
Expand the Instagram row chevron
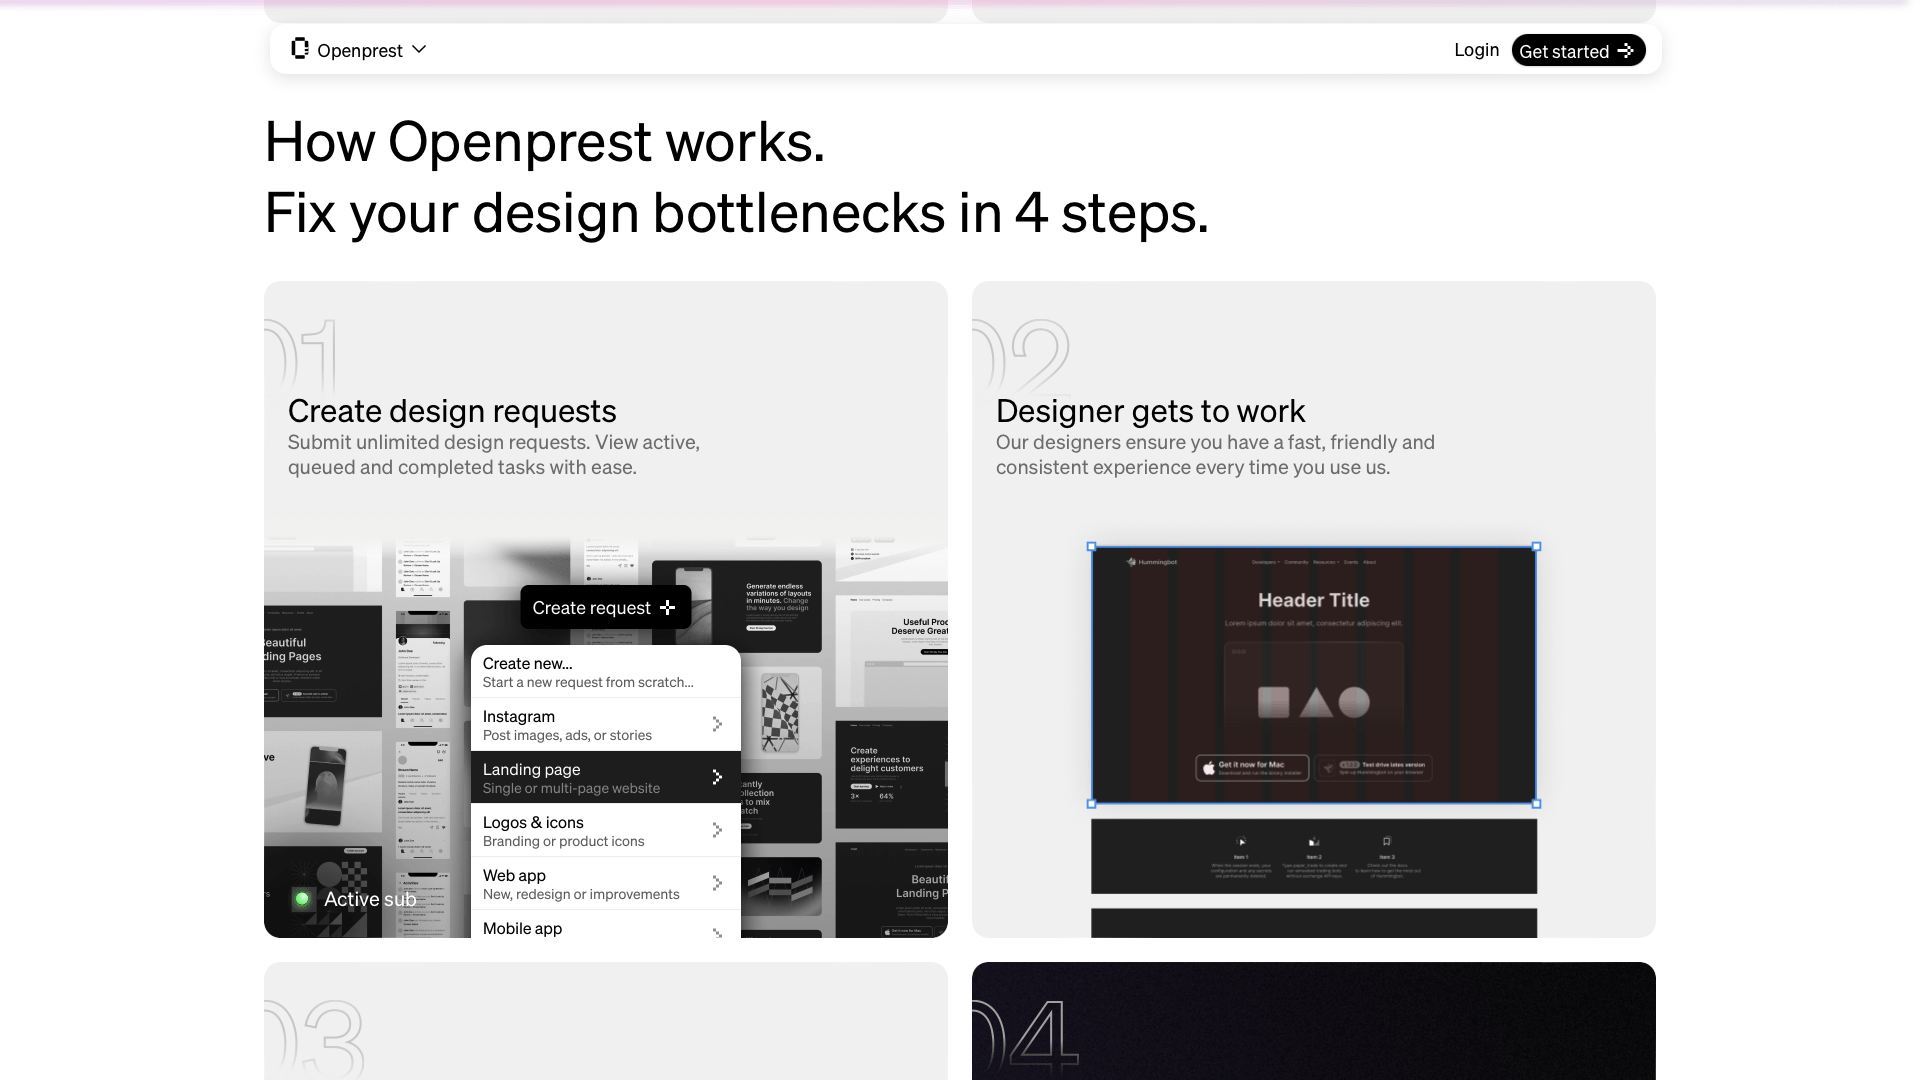click(x=717, y=724)
